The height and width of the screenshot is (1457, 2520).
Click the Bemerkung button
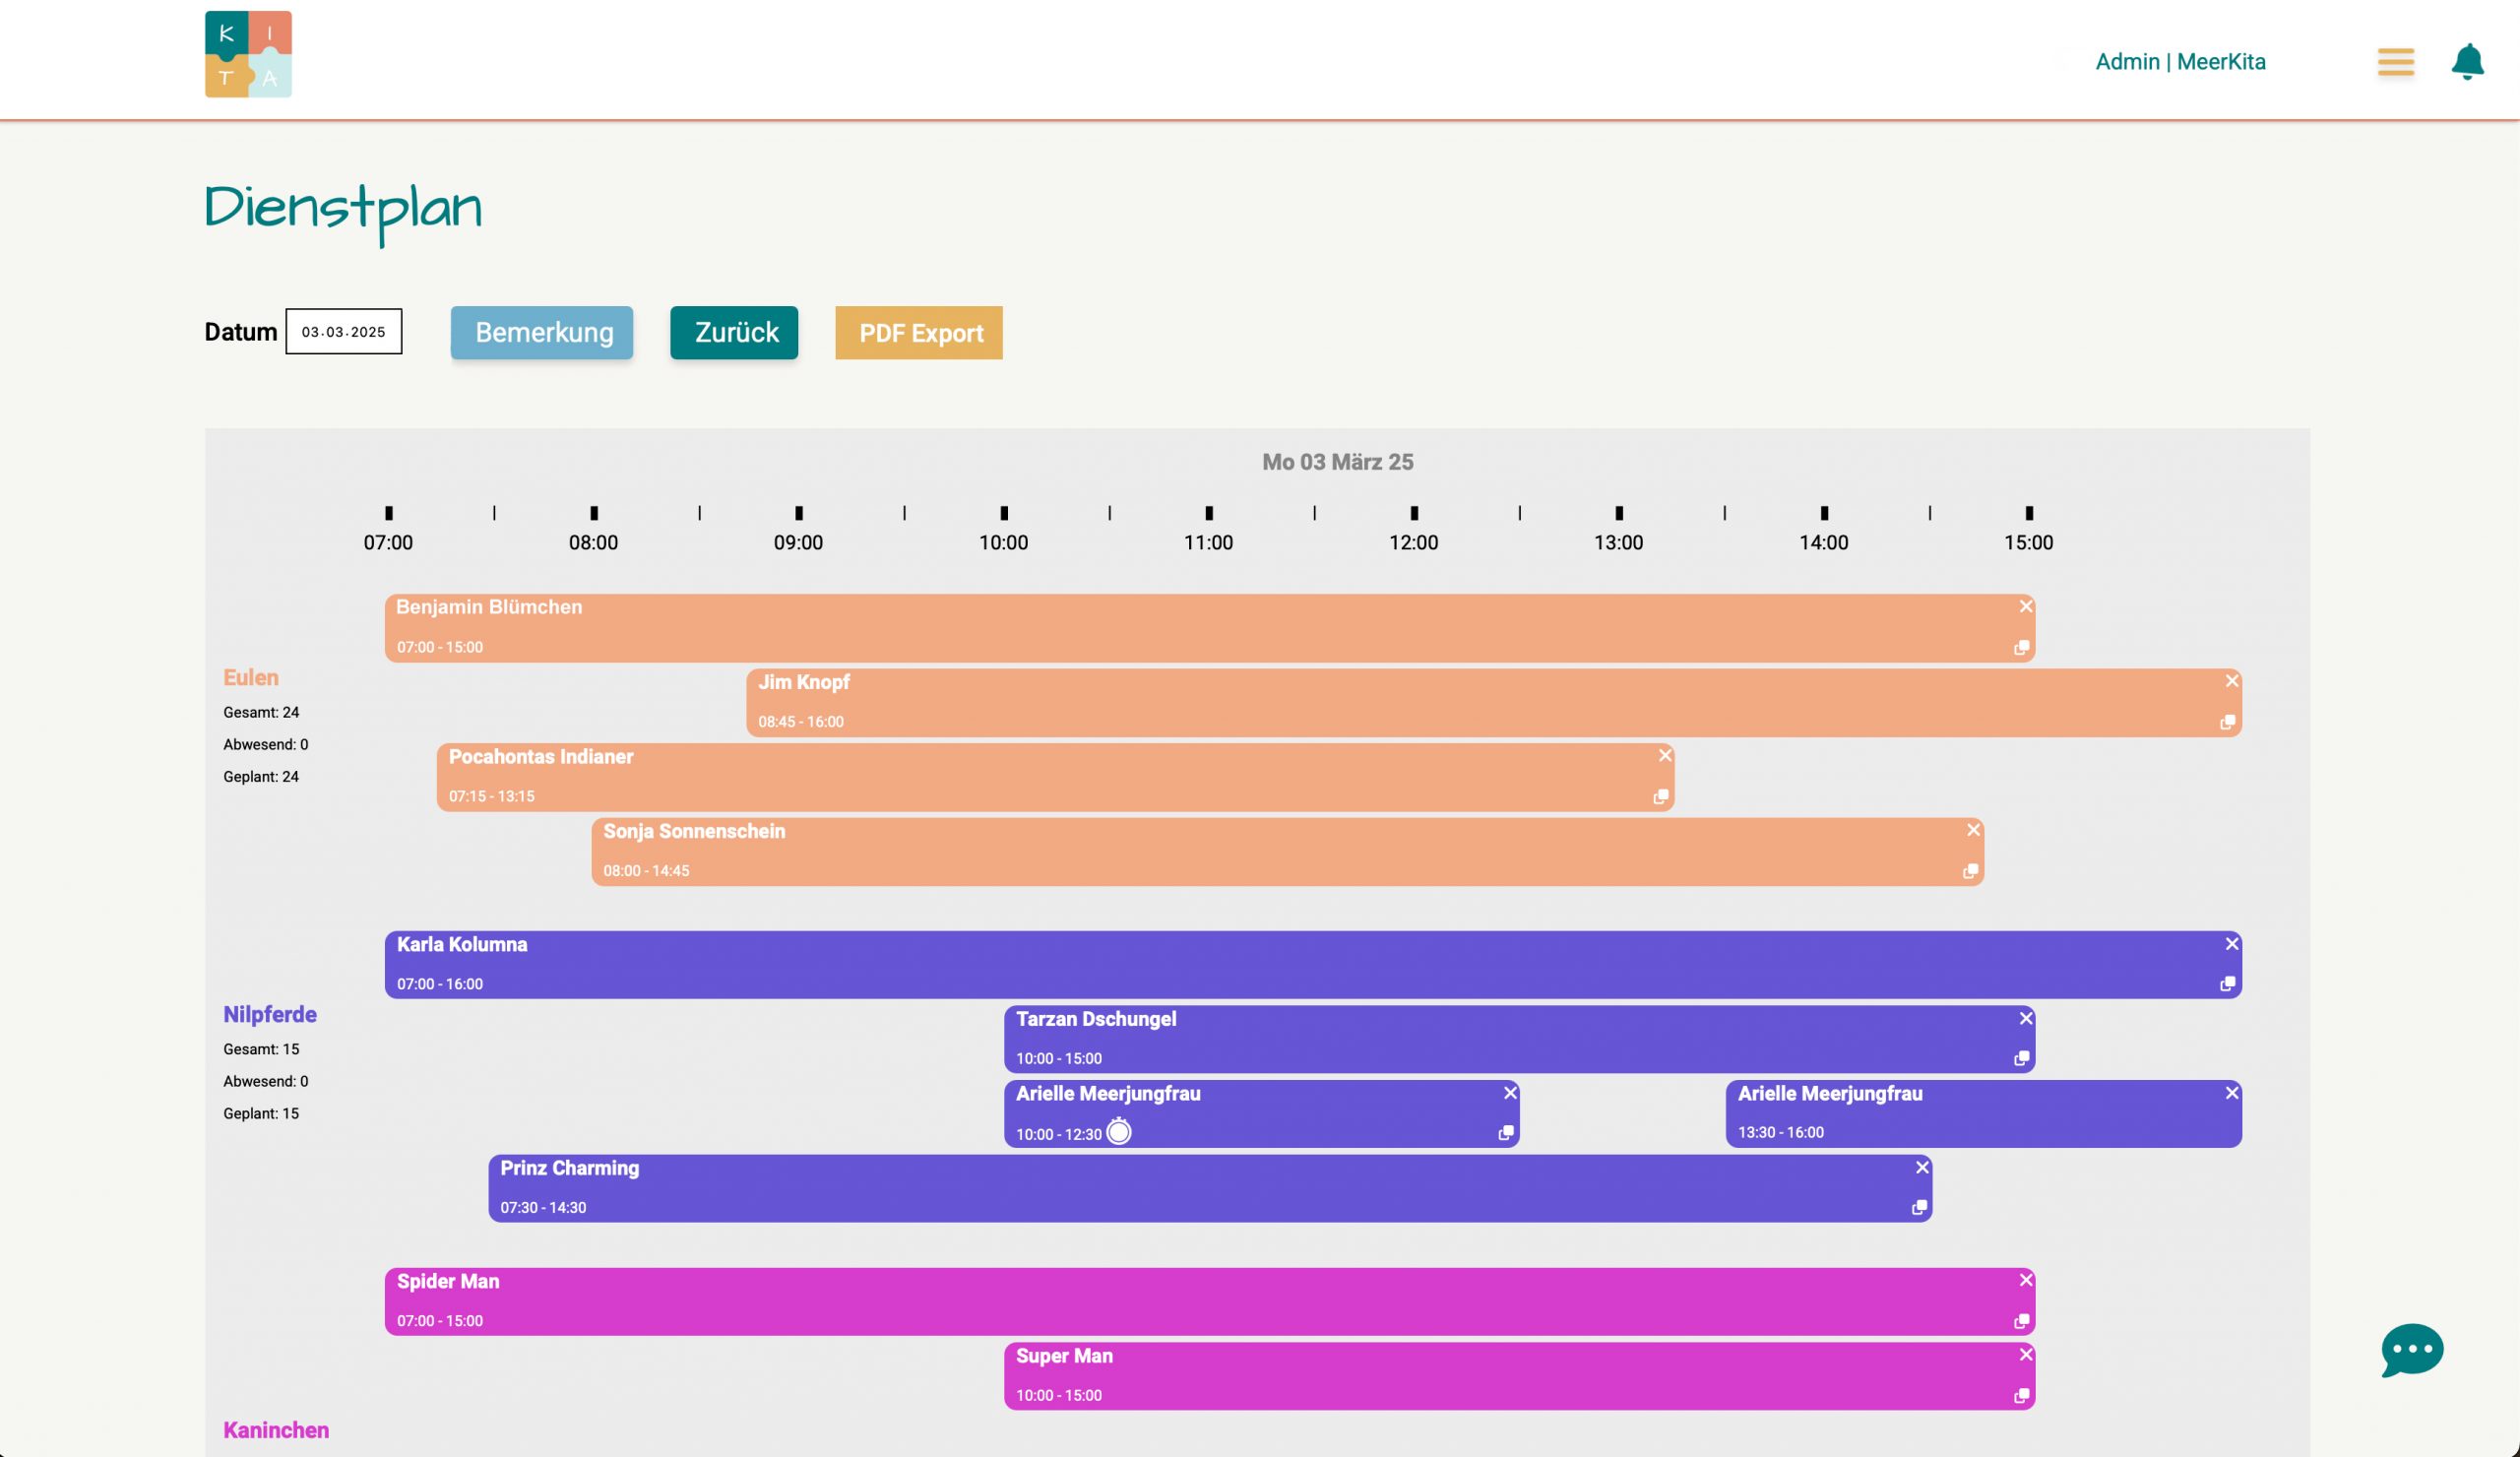pos(542,333)
